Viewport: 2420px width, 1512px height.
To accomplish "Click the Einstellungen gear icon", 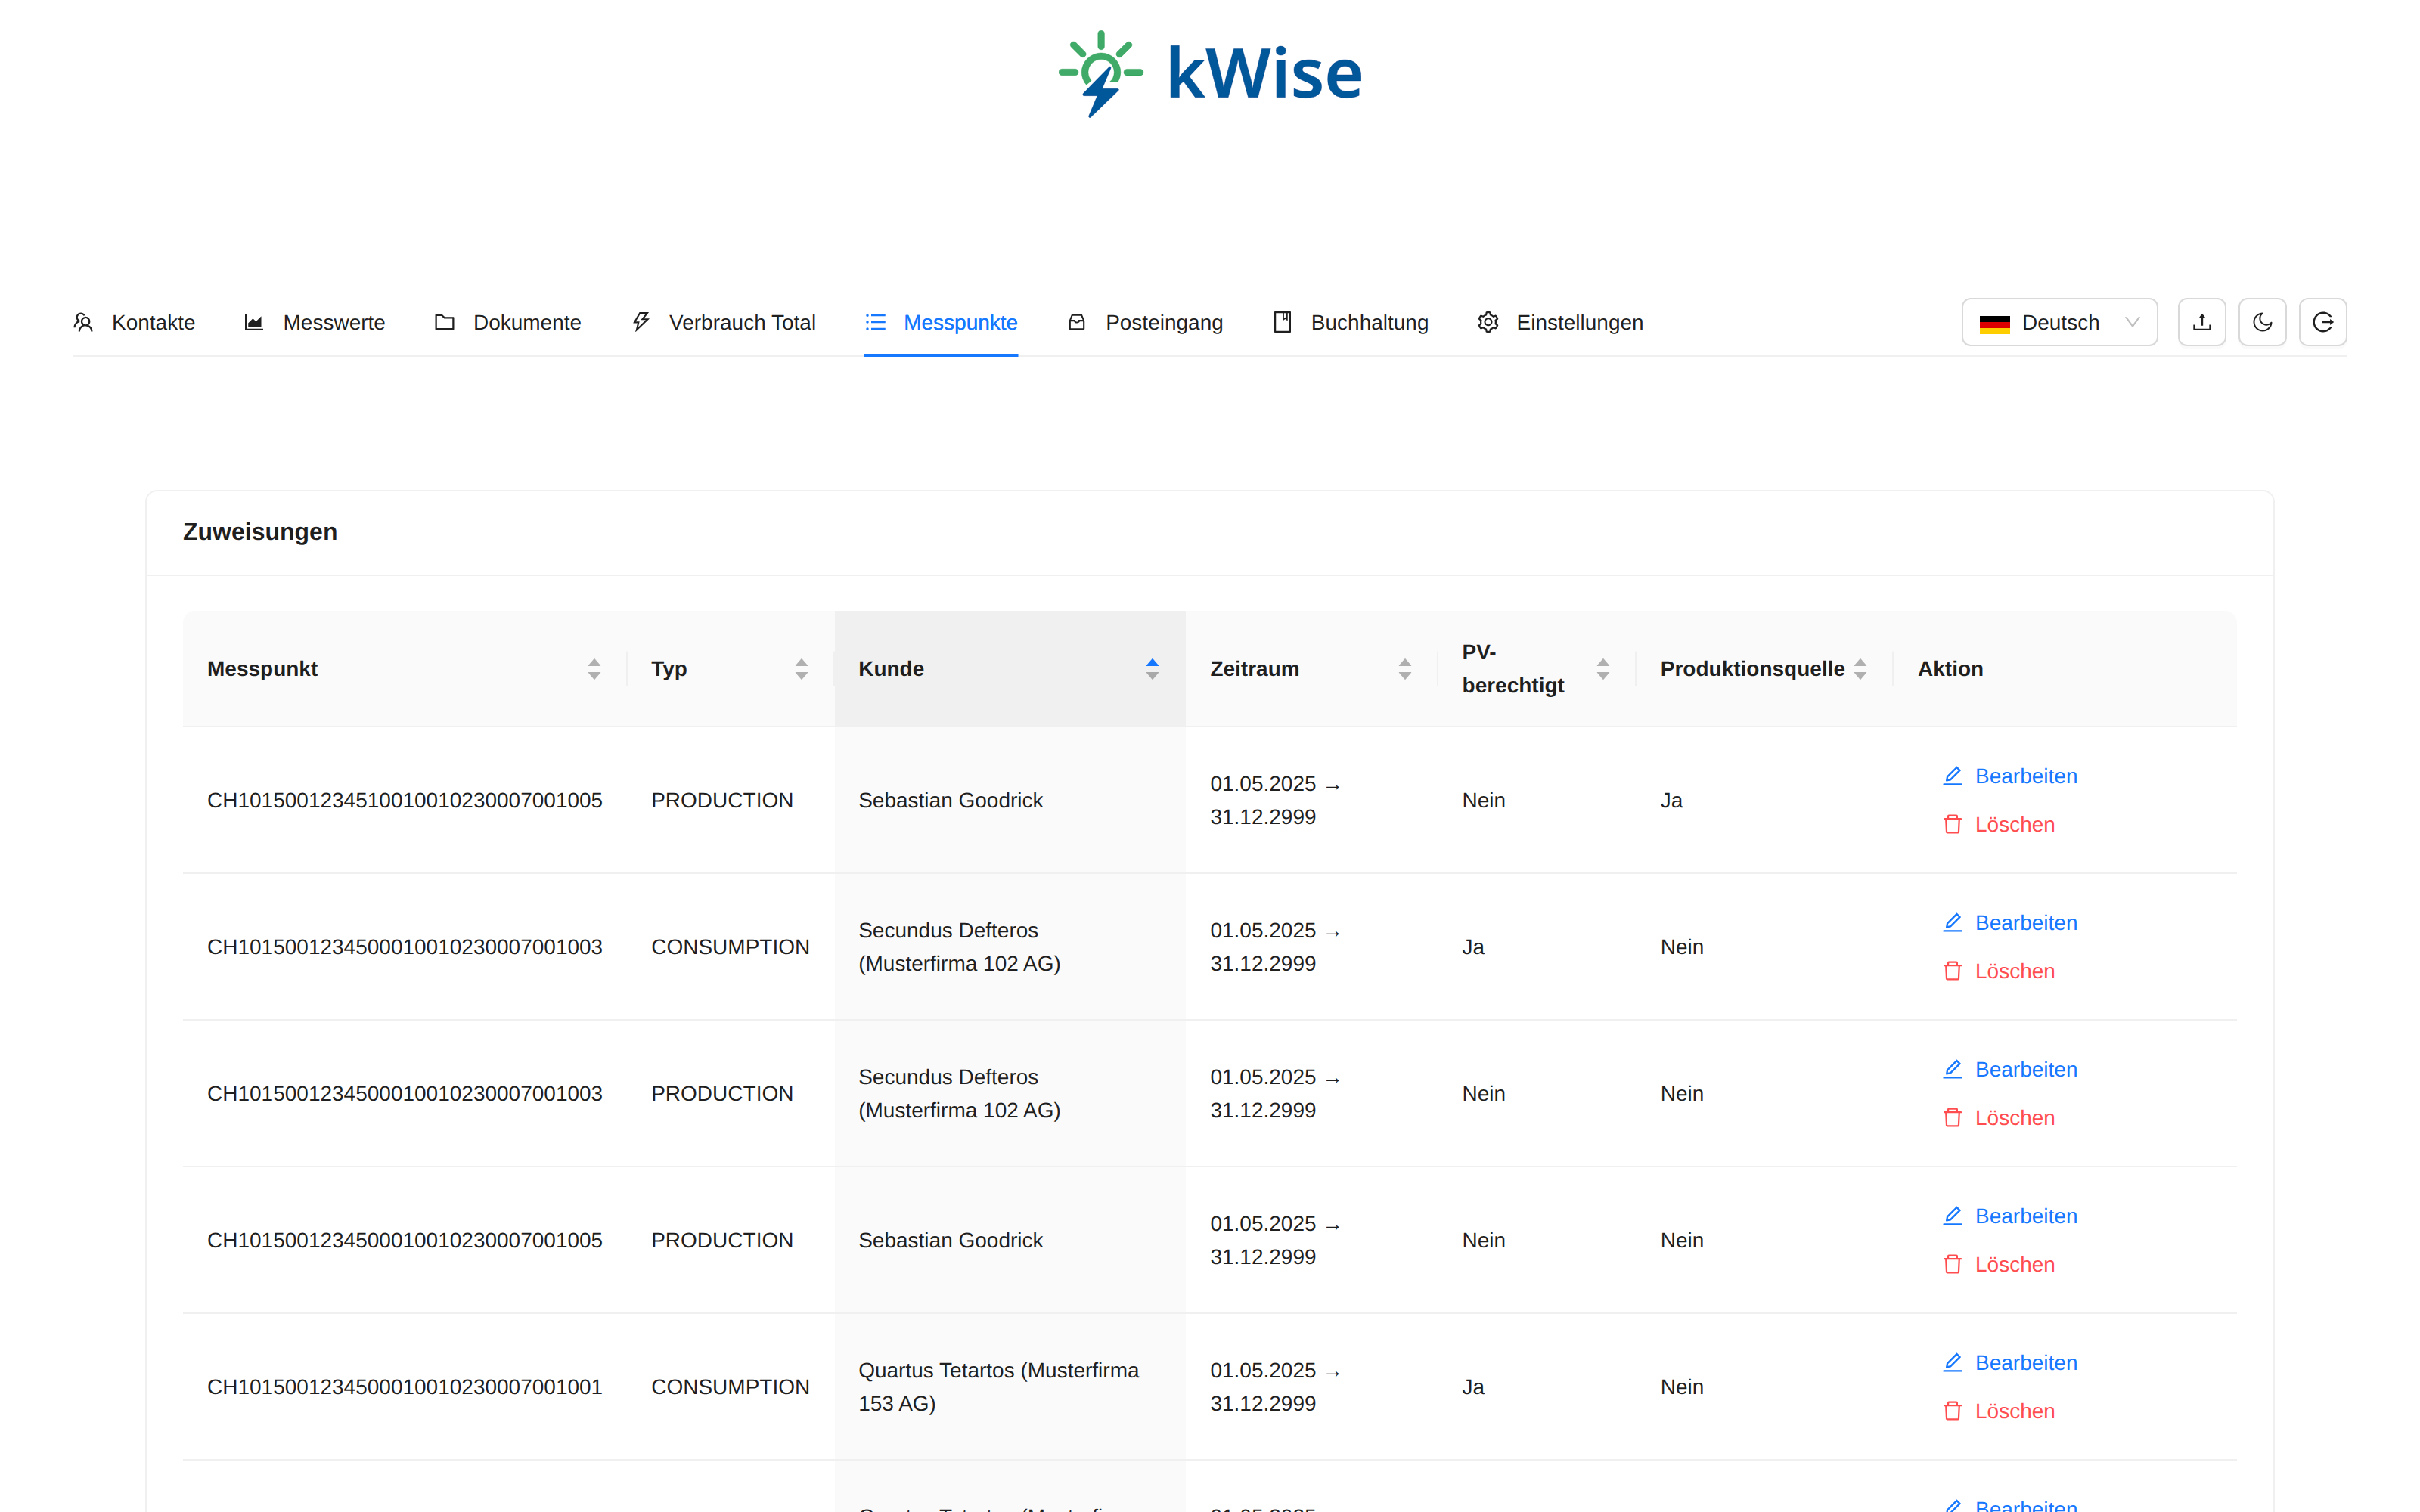I will tap(1488, 322).
